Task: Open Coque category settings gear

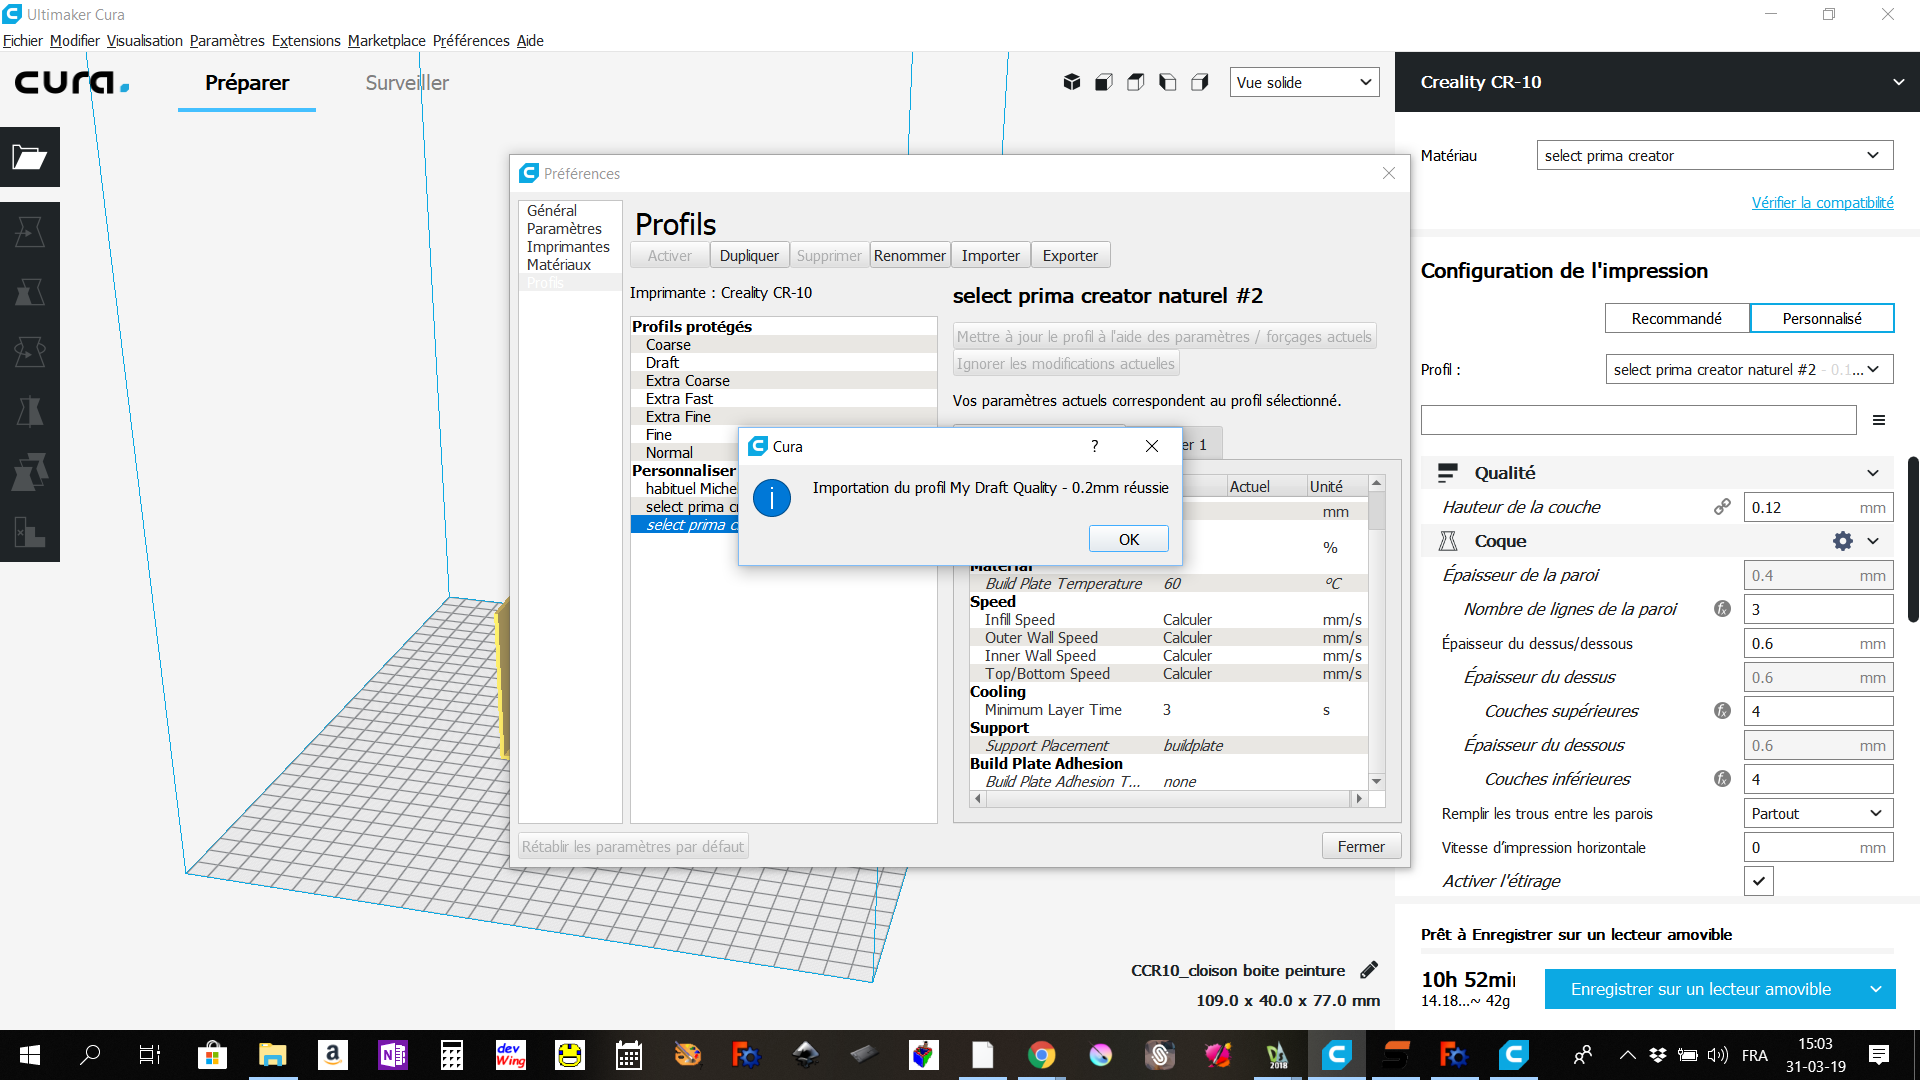Action: pos(1842,541)
